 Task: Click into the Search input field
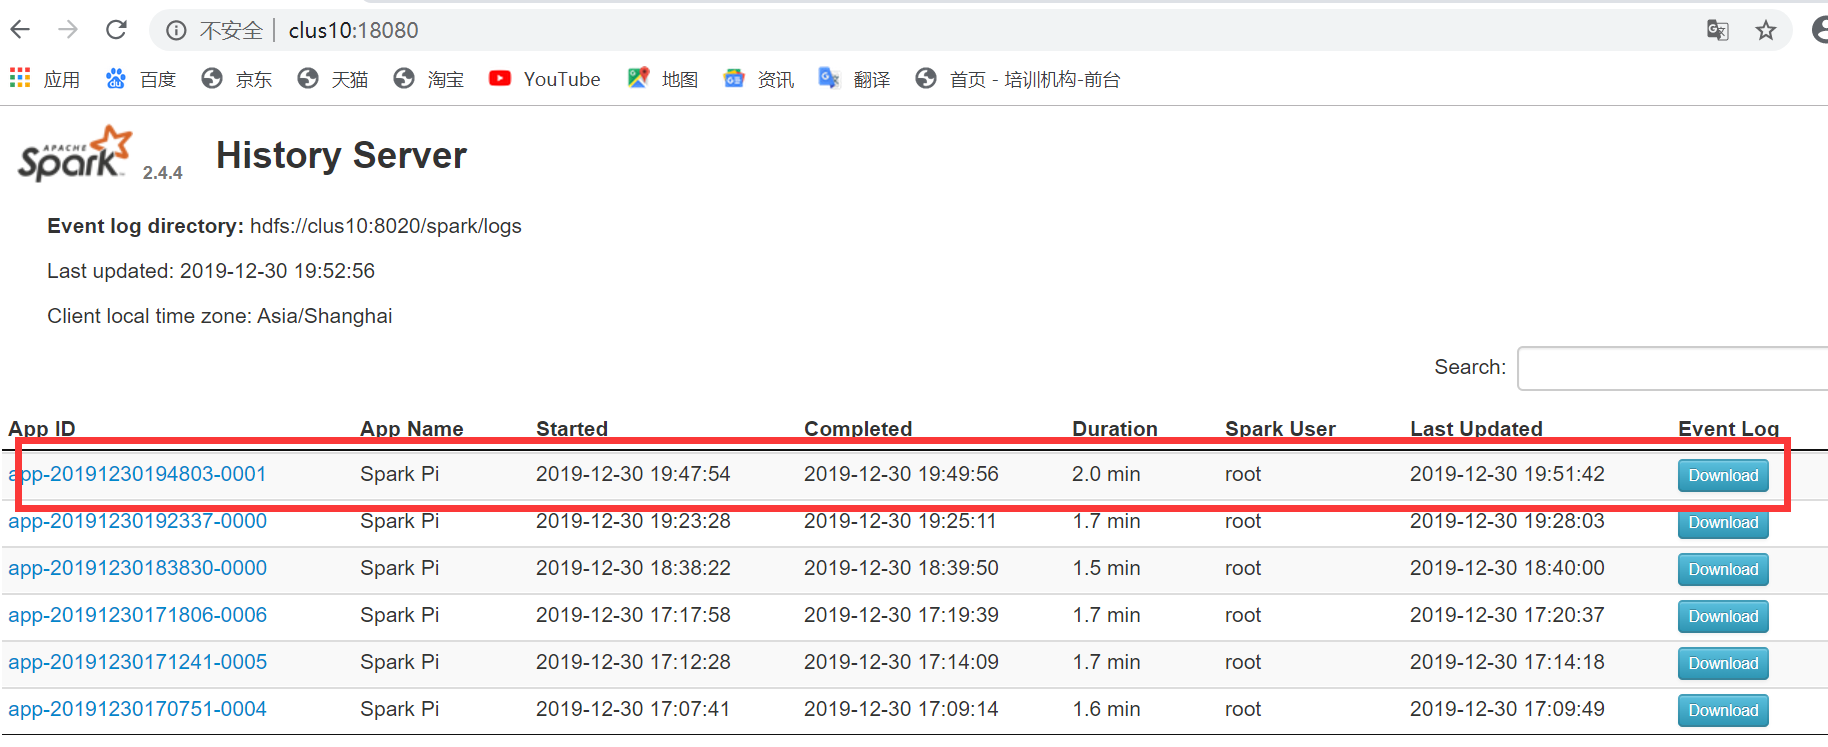tap(1672, 368)
